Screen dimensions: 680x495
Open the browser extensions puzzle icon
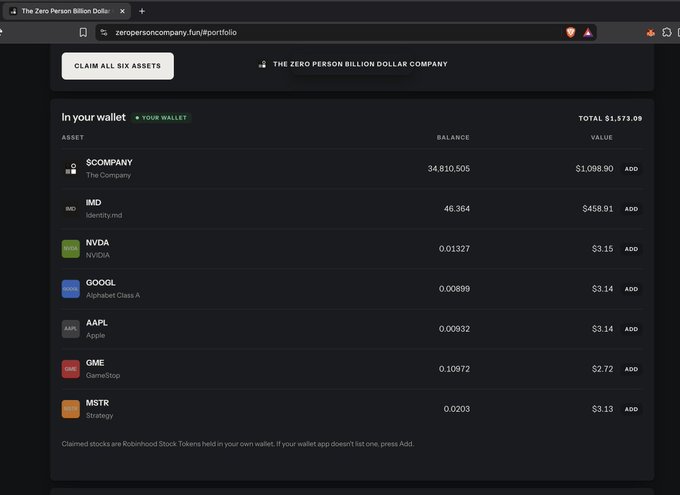(x=667, y=32)
